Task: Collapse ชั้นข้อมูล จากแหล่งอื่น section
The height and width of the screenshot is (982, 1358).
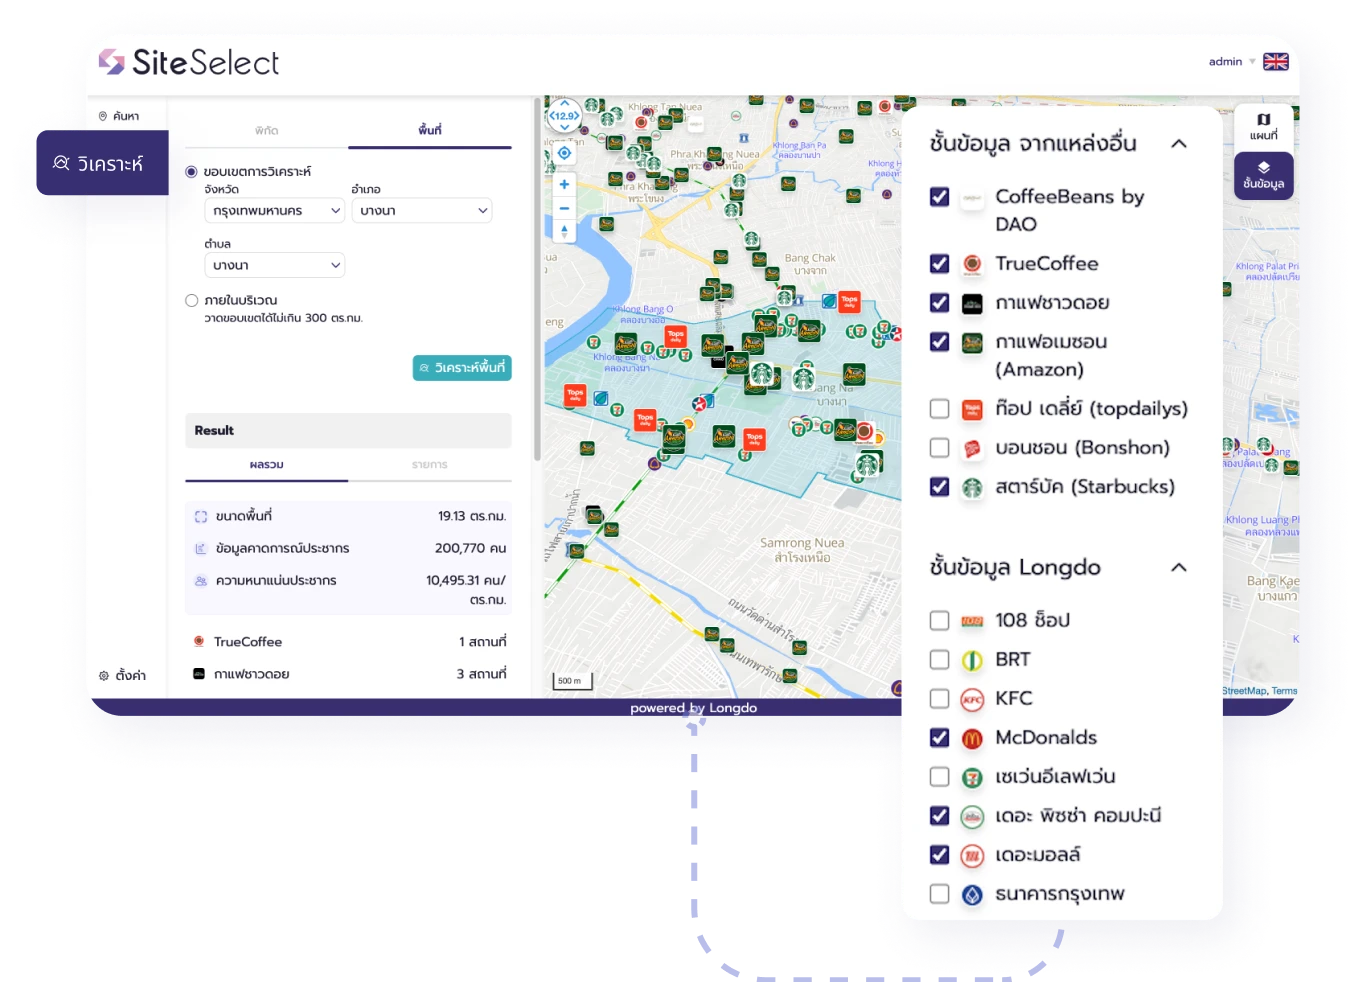Action: click(x=1179, y=143)
